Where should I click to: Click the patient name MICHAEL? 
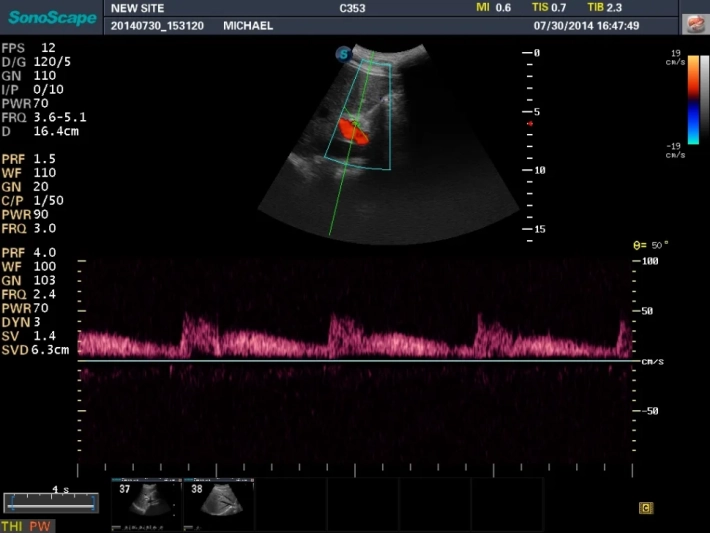[247, 25]
